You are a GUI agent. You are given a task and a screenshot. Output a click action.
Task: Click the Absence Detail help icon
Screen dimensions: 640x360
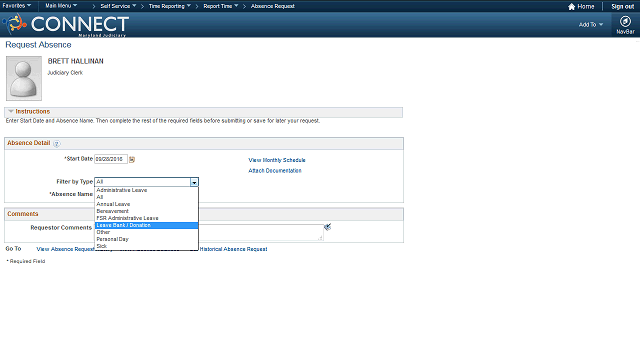[56, 144]
